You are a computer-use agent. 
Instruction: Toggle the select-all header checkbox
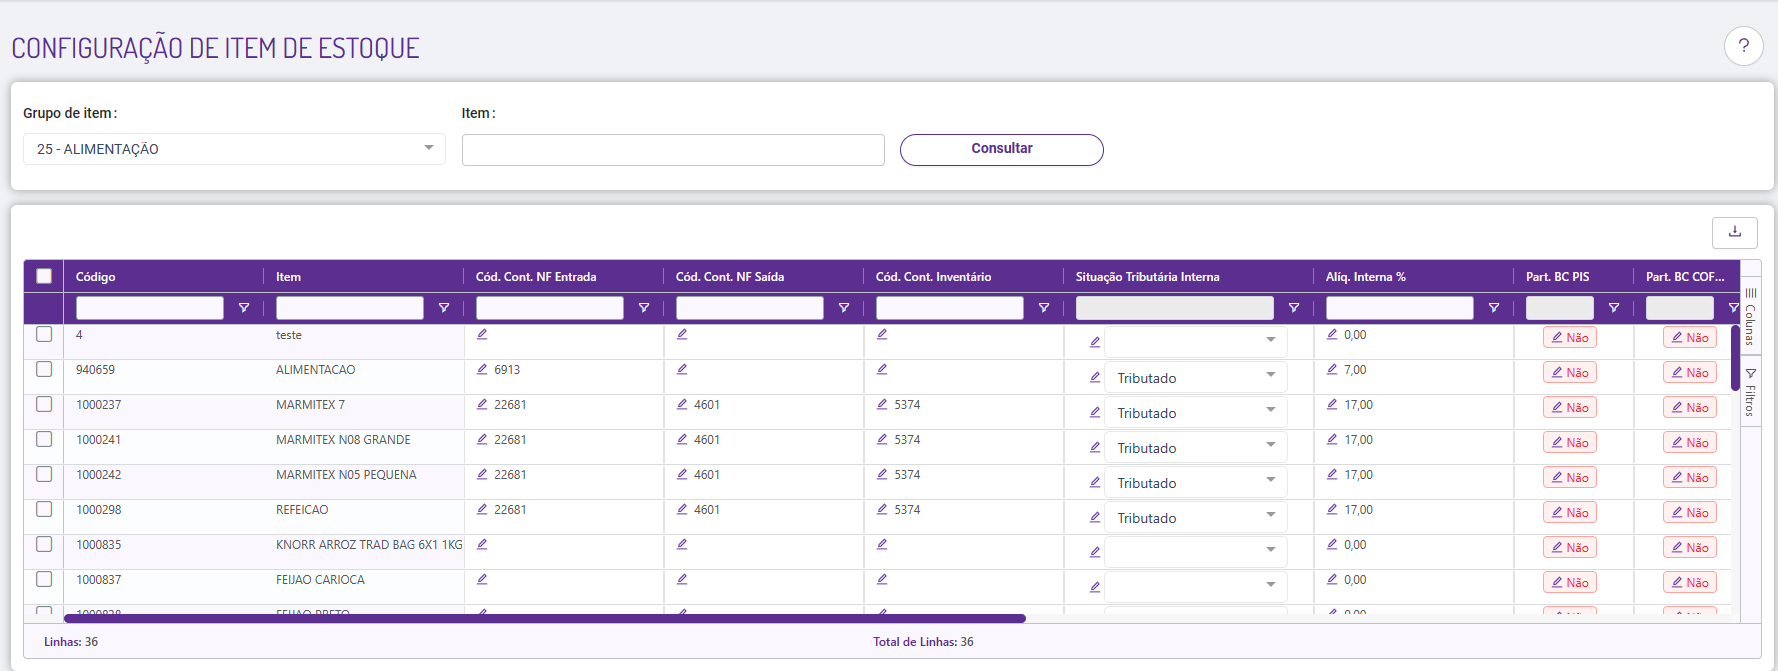click(44, 276)
